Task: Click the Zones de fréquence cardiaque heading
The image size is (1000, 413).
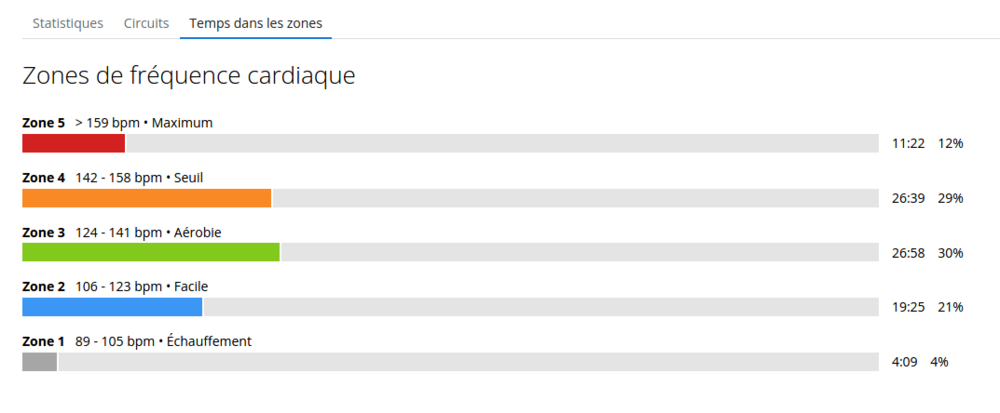Action: tap(189, 76)
